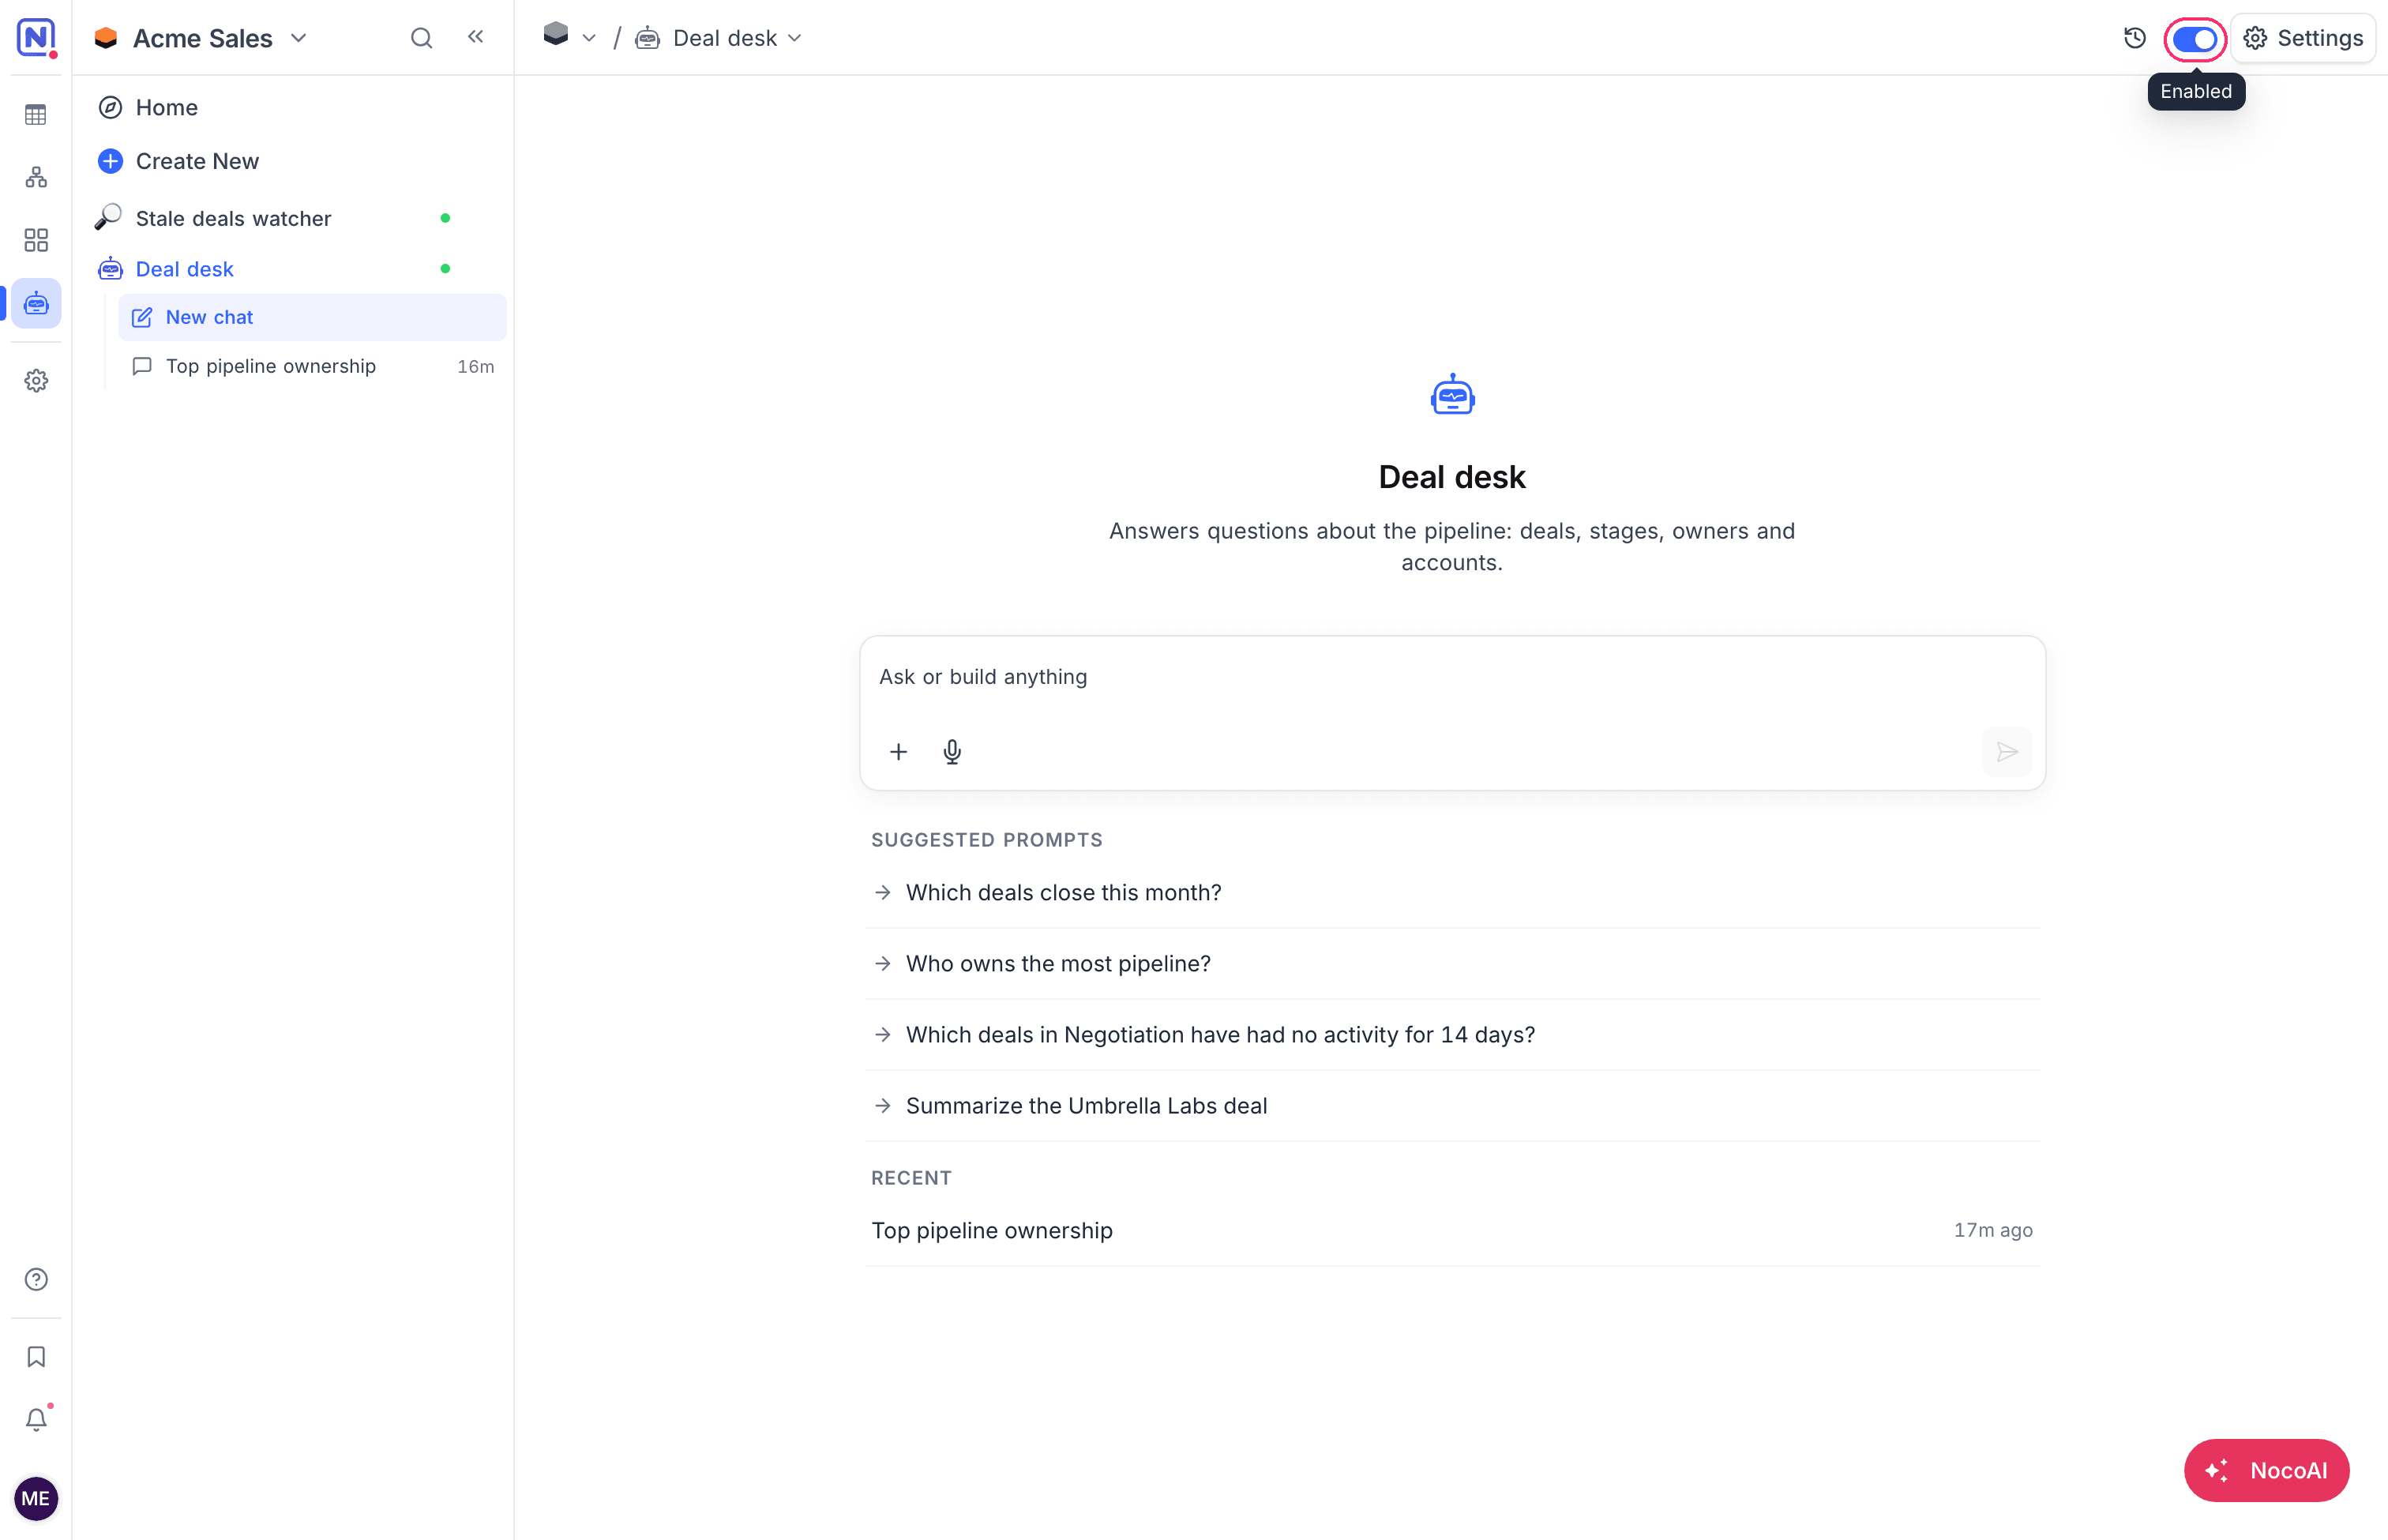Open the gear settings icon in left rail
The width and height of the screenshot is (2388, 1540).
[x=36, y=381]
